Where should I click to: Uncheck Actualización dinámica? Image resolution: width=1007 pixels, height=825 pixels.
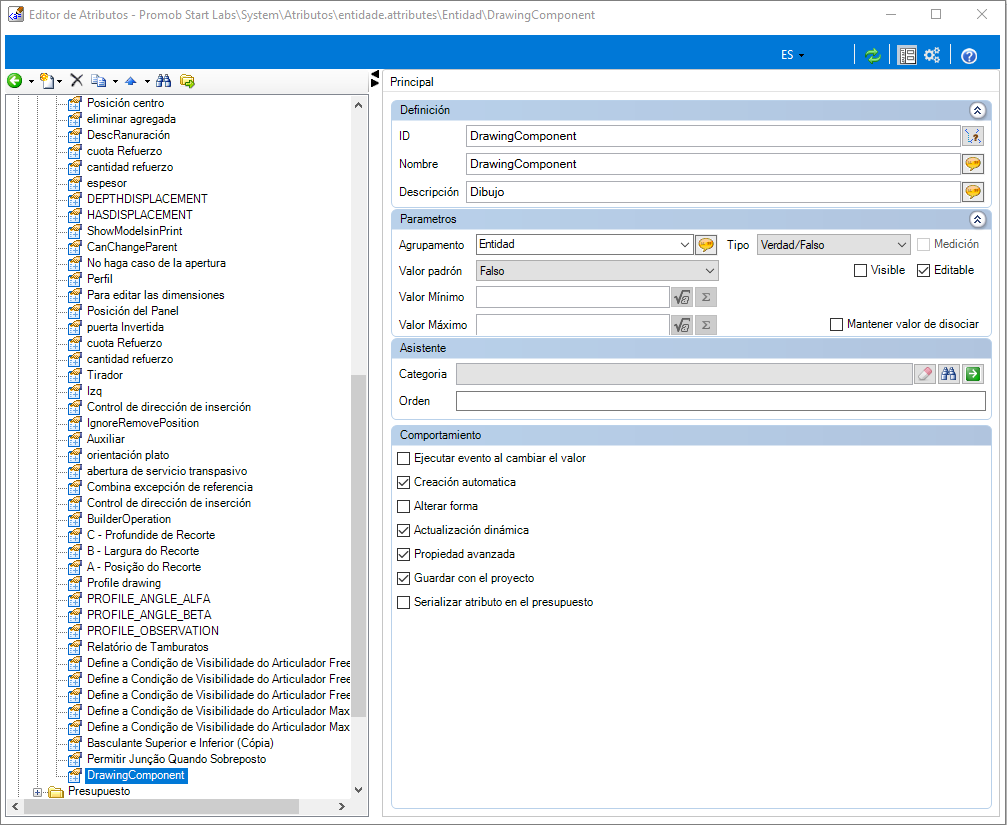[403, 530]
